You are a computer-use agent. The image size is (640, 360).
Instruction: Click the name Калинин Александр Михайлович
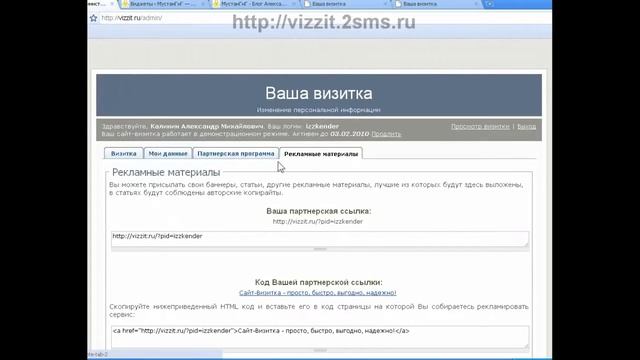[x=207, y=126]
